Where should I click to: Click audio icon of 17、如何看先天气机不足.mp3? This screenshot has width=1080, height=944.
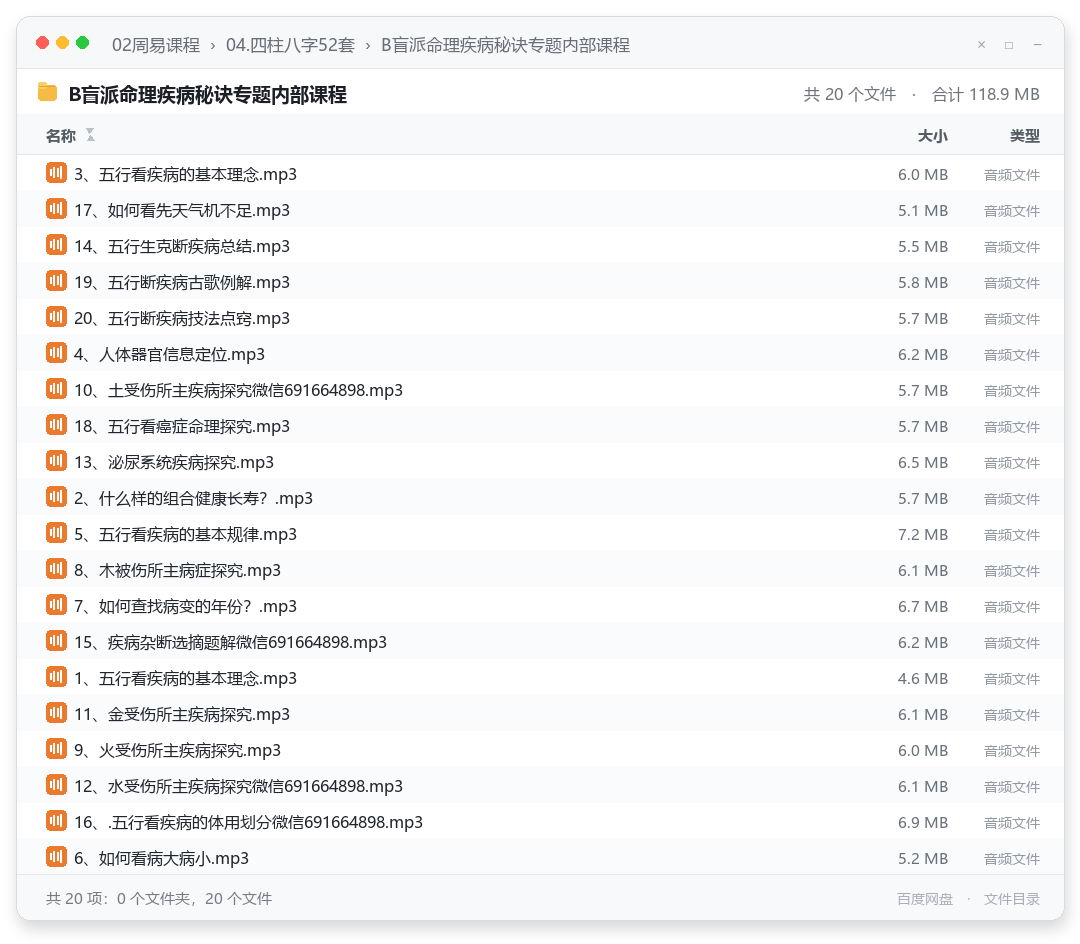tap(56, 209)
